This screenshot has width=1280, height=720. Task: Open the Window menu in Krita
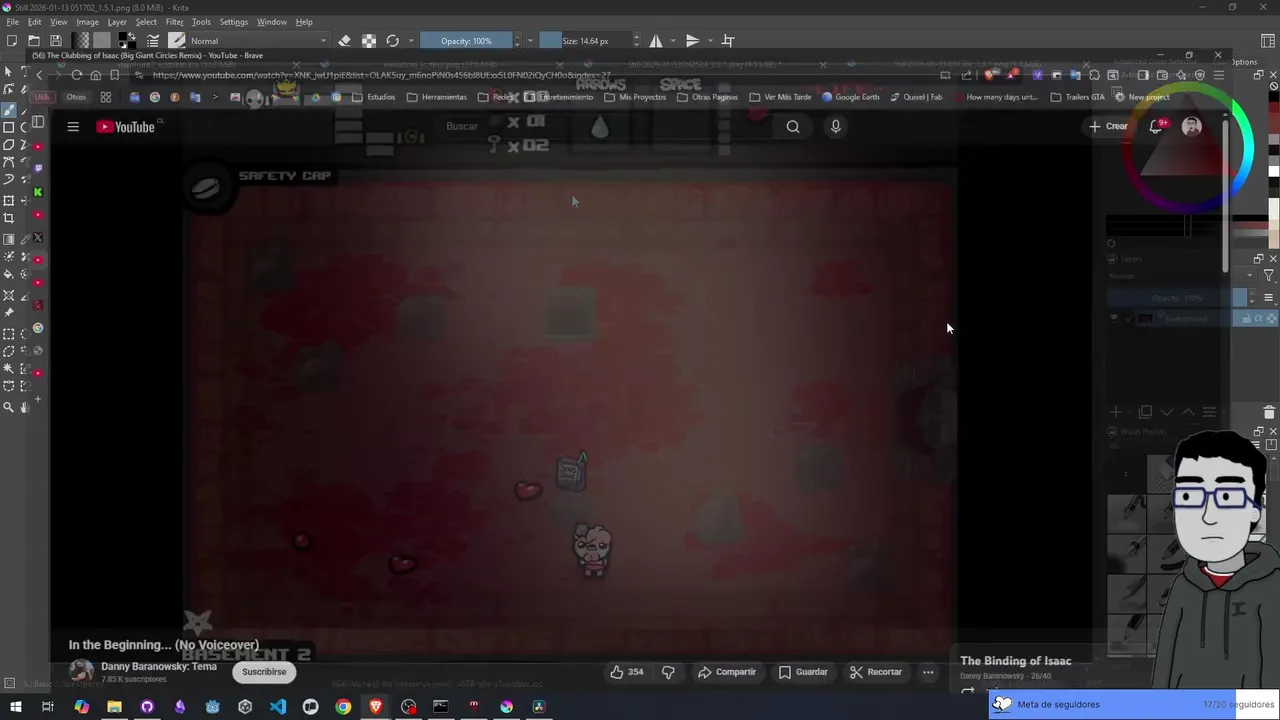click(x=271, y=22)
